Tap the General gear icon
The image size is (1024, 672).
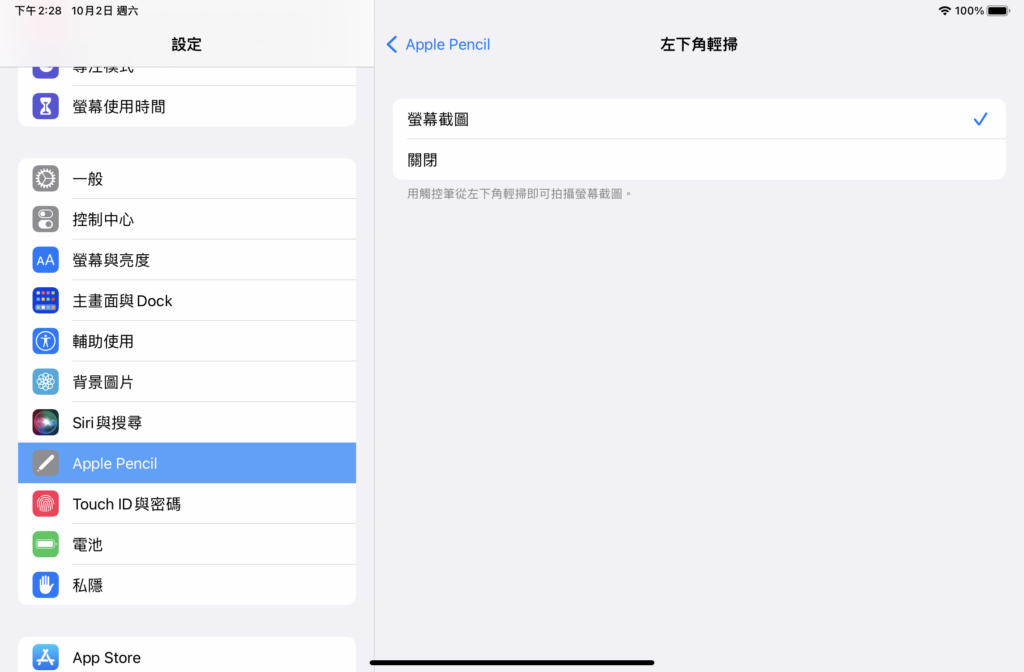coord(46,178)
